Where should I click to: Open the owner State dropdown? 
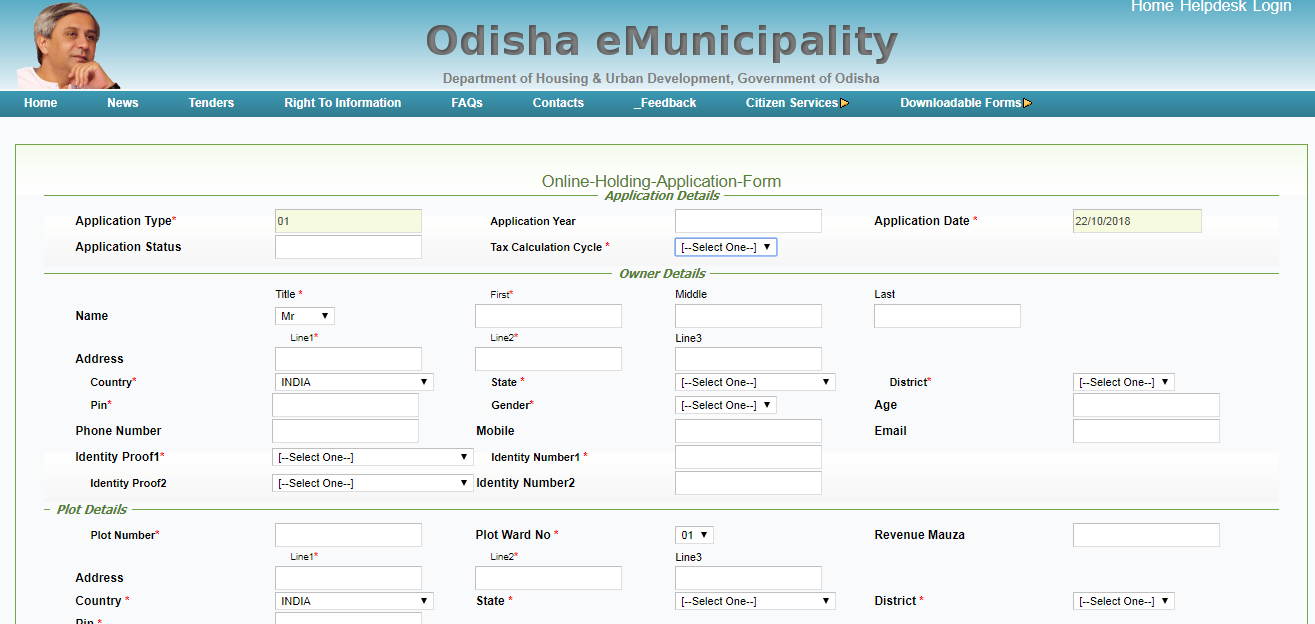point(754,381)
